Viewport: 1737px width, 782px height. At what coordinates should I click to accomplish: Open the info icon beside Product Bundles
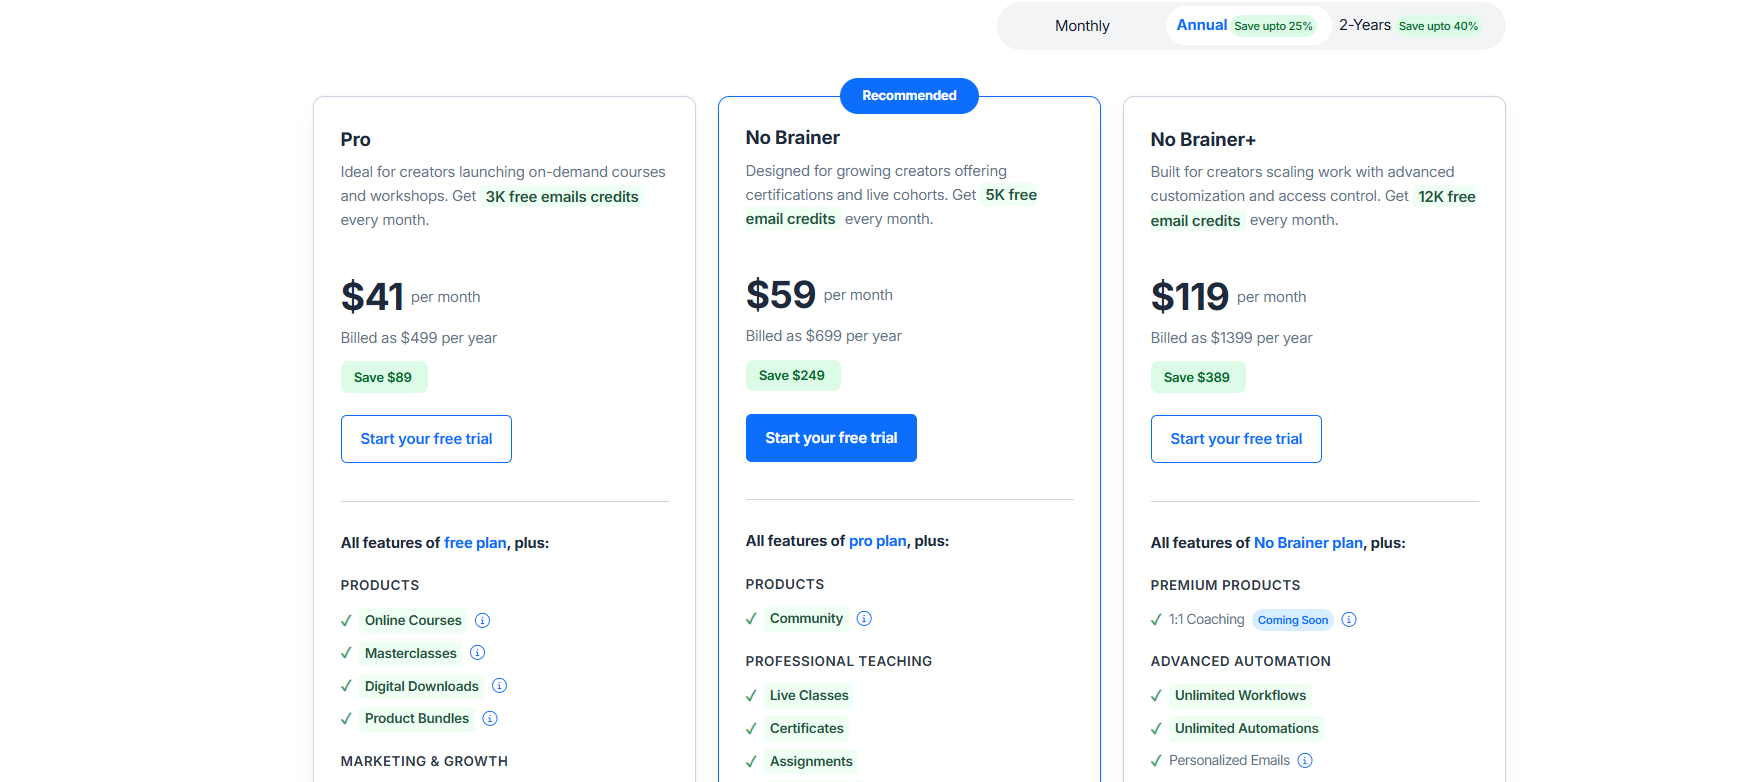coord(490,718)
